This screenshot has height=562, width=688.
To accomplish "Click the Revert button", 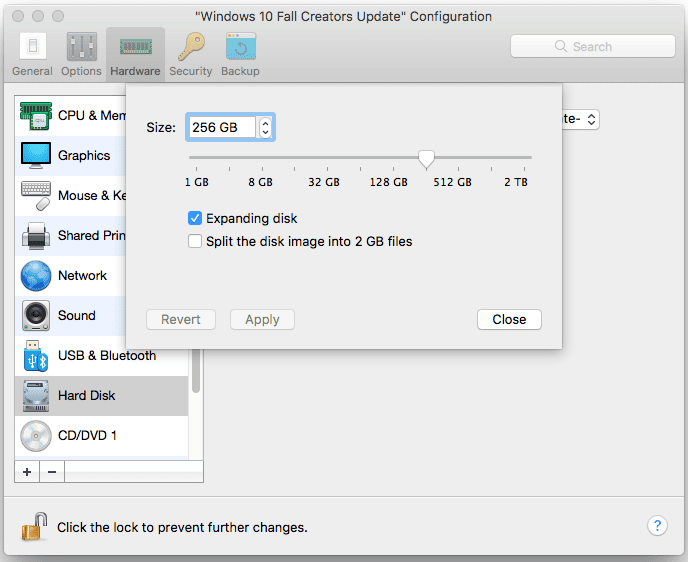I will pyautogui.click(x=181, y=319).
